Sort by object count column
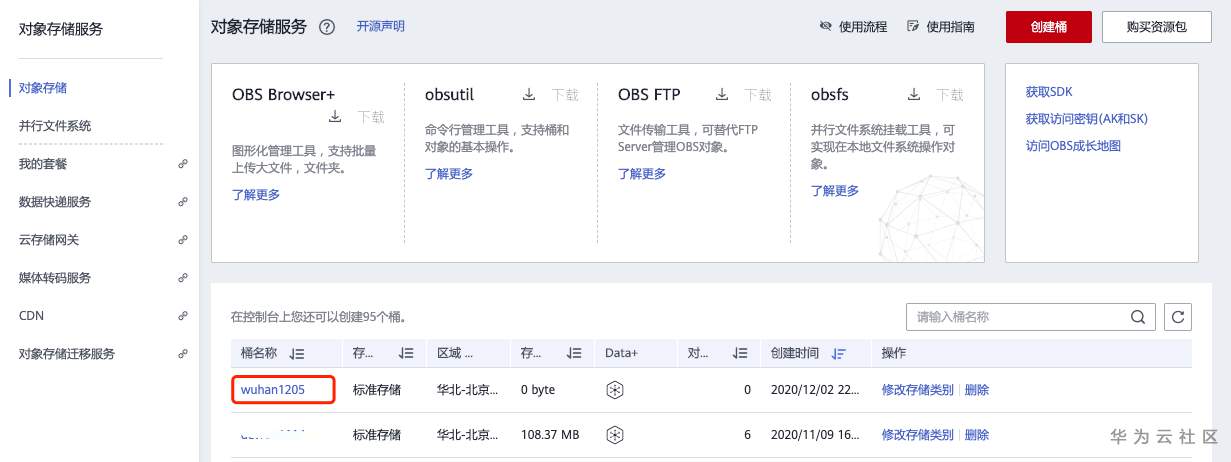Viewport: 1231px width, 462px height. (740, 354)
